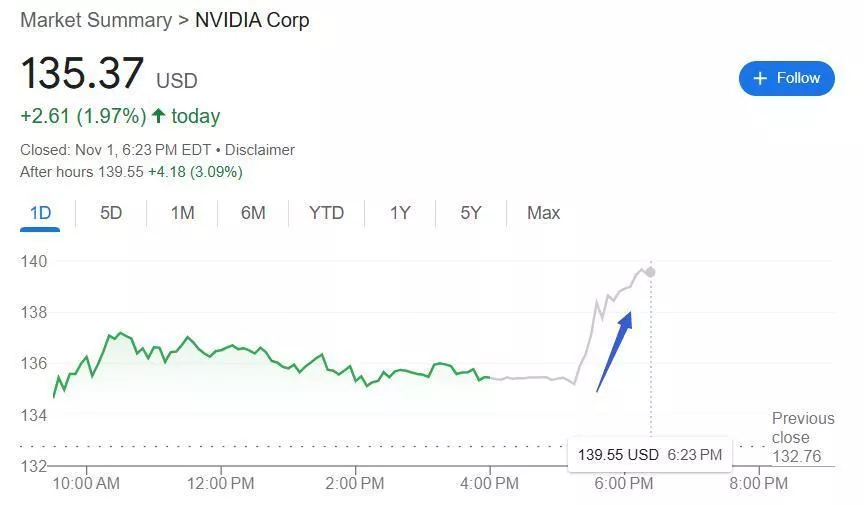Click the Previous close 132.76 label
Viewport: 864px width, 505px height.
[x=802, y=437]
